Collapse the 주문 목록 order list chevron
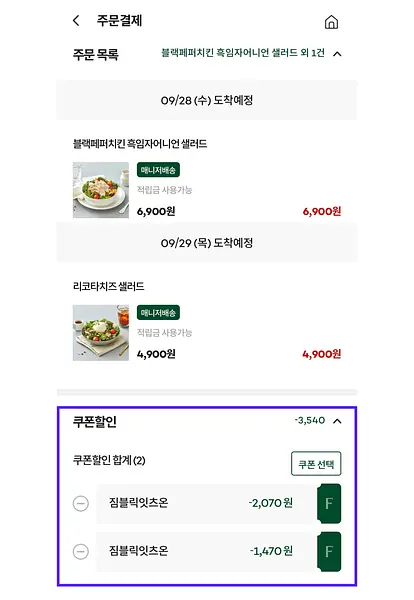Screen dimensions: 414x600 click(337, 54)
